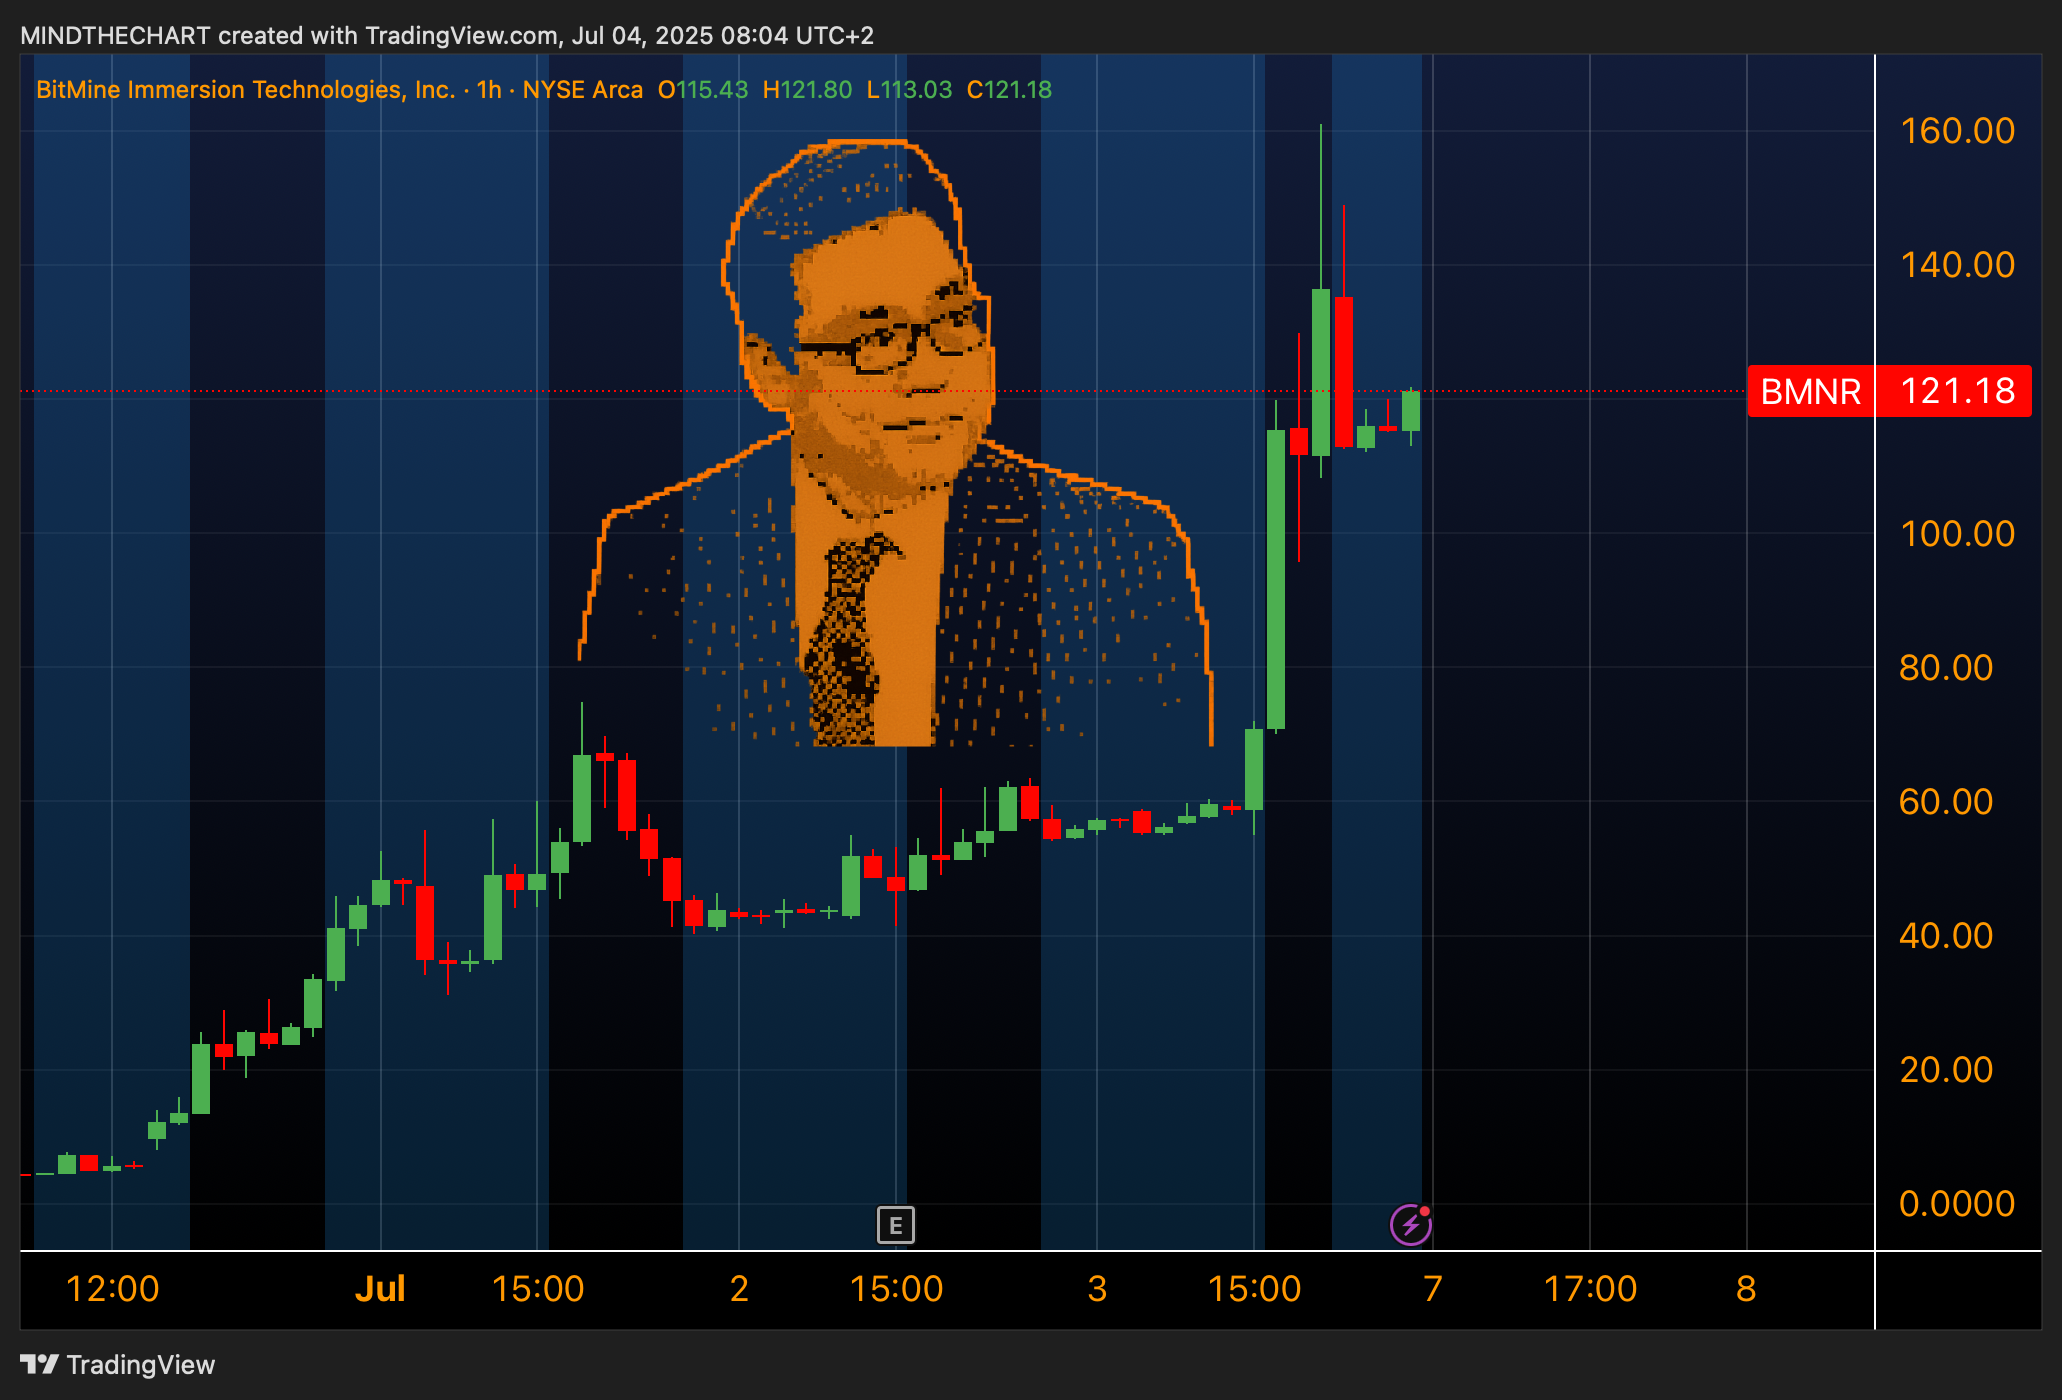Click the BMNR ticker price label
Viewport: 2062px width, 1400px height.
[1810, 391]
